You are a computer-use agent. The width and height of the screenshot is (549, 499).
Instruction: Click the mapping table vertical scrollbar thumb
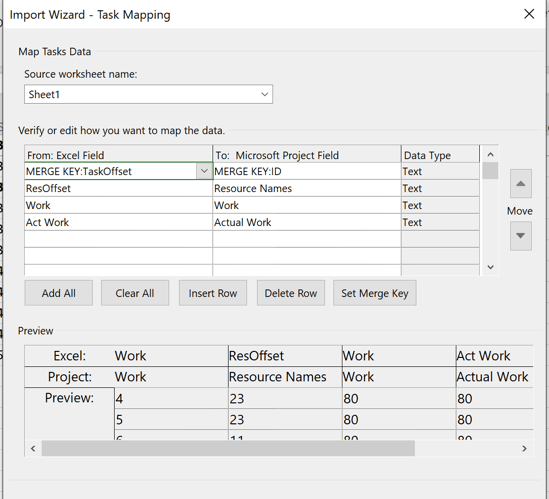490,171
